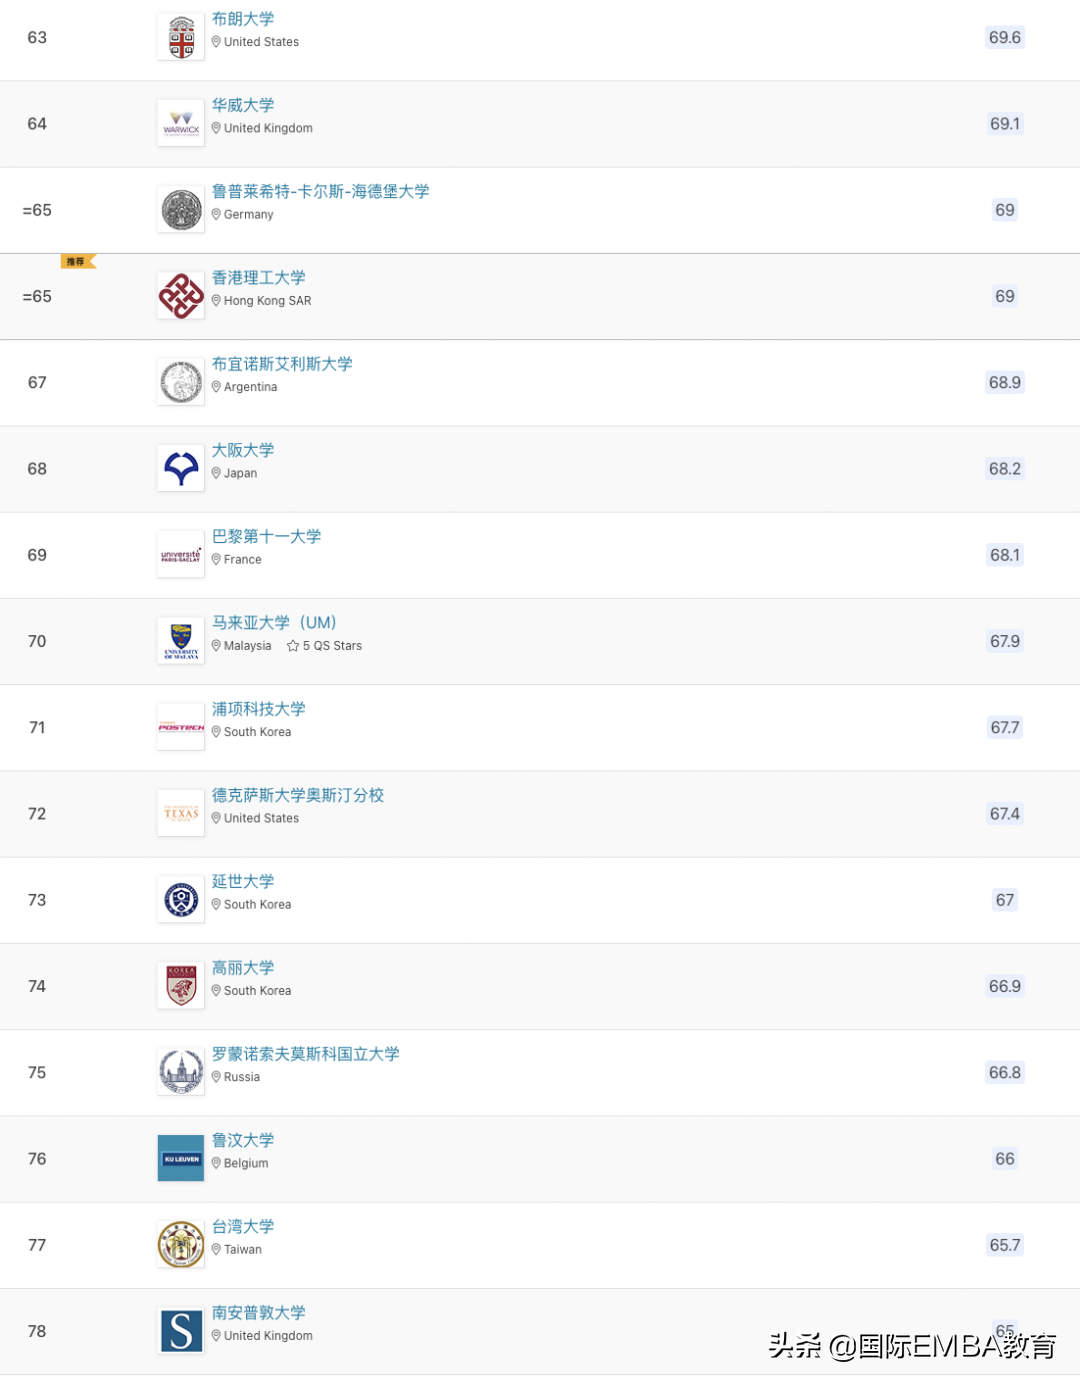Click the yellow 推荐 tag
The width and height of the screenshot is (1080, 1384).
(x=78, y=262)
